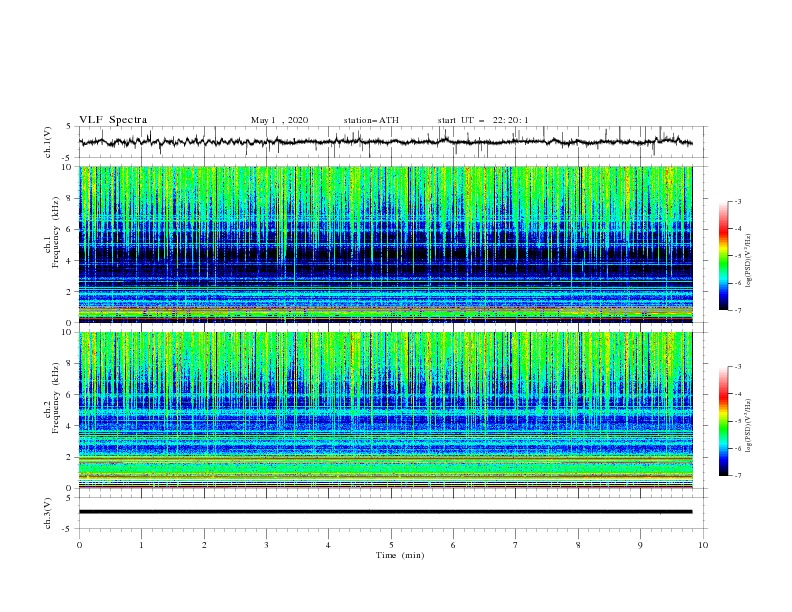Click inside the ch.2 spectrogram panel
The width and height of the screenshot is (792, 612).
click(385, 410)
